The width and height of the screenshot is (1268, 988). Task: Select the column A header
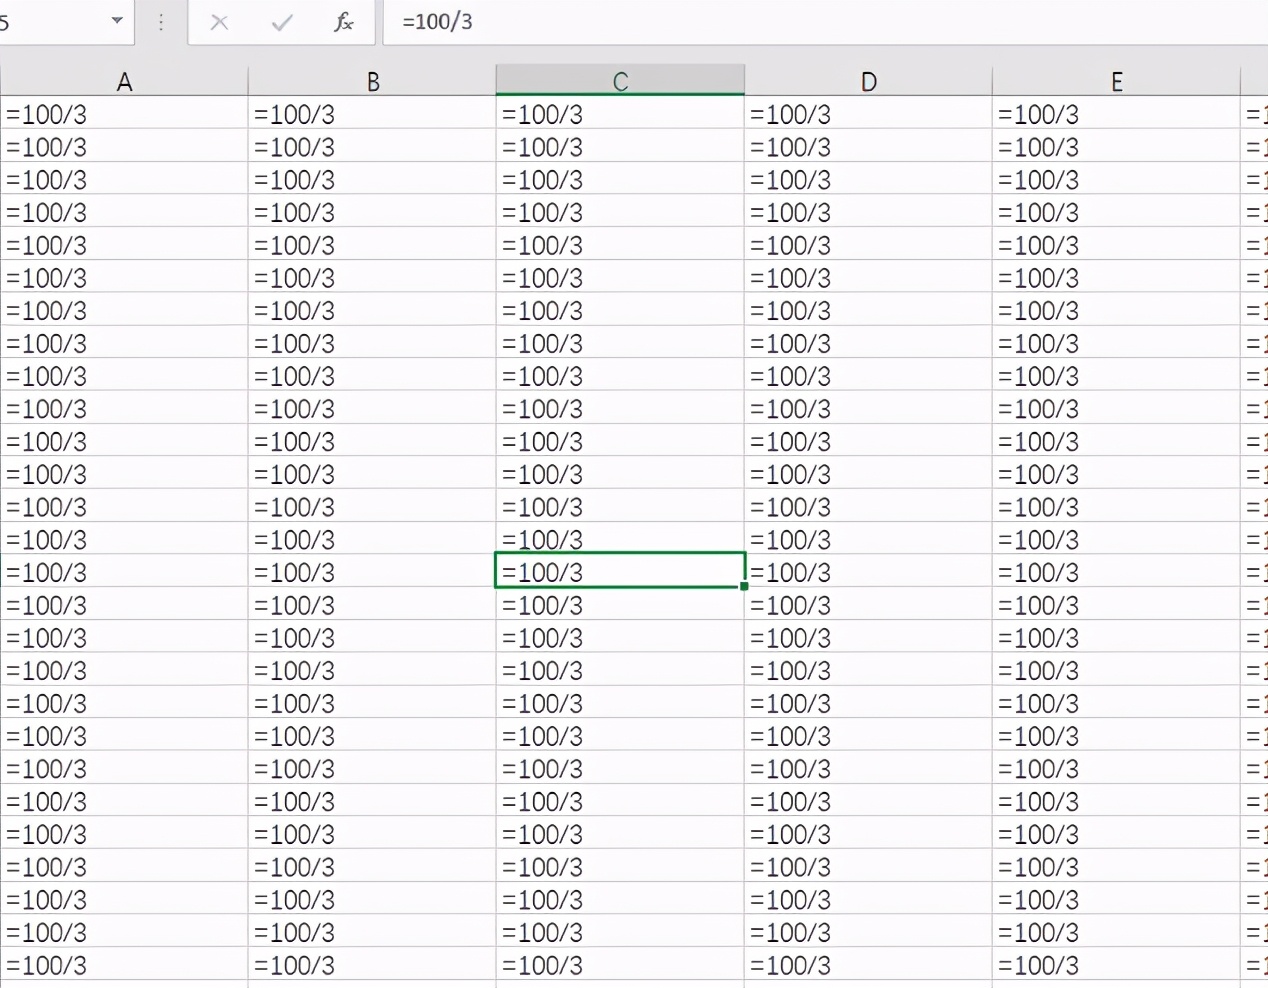[124, 79]
